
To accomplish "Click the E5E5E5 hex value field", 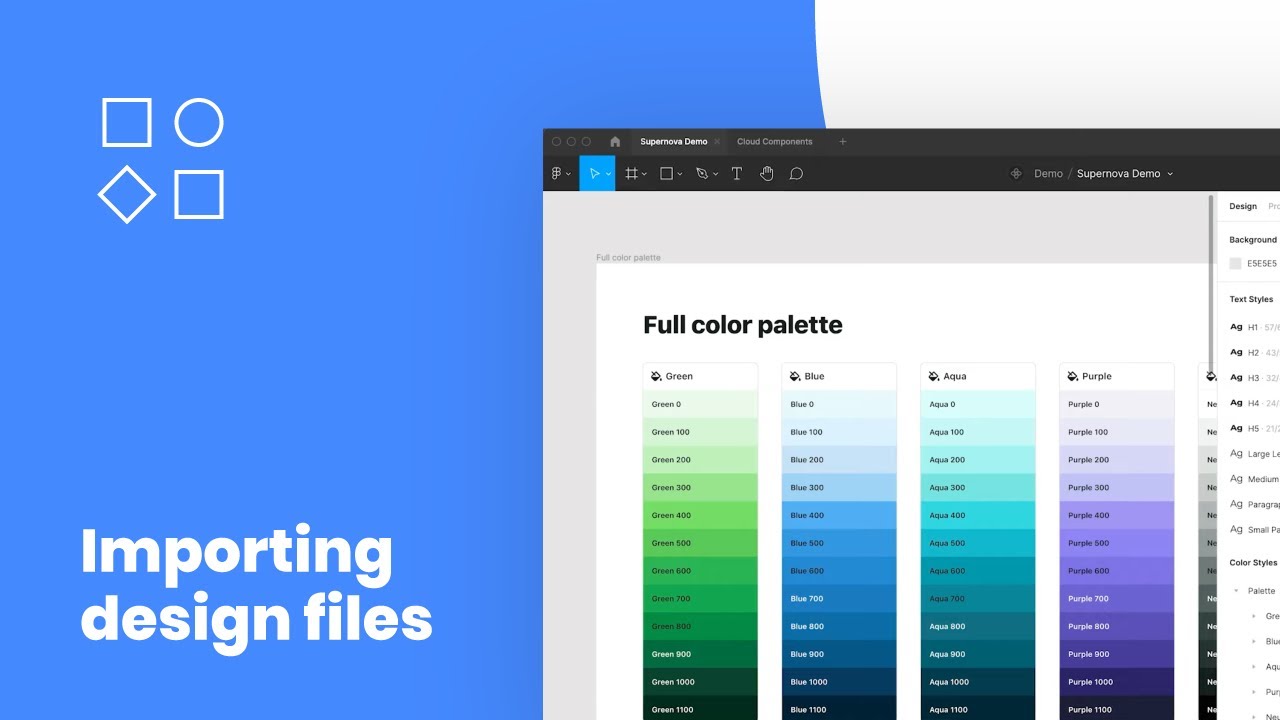I will click(x=1262, y=264).
